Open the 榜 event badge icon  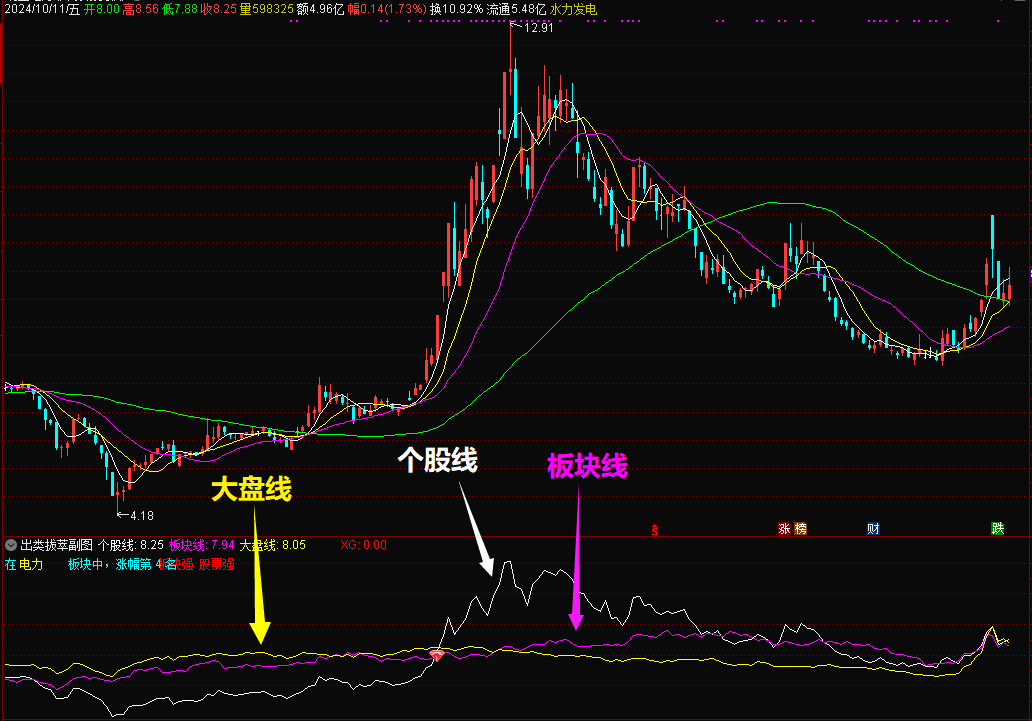pyautogui.click(x=800, y=529)
